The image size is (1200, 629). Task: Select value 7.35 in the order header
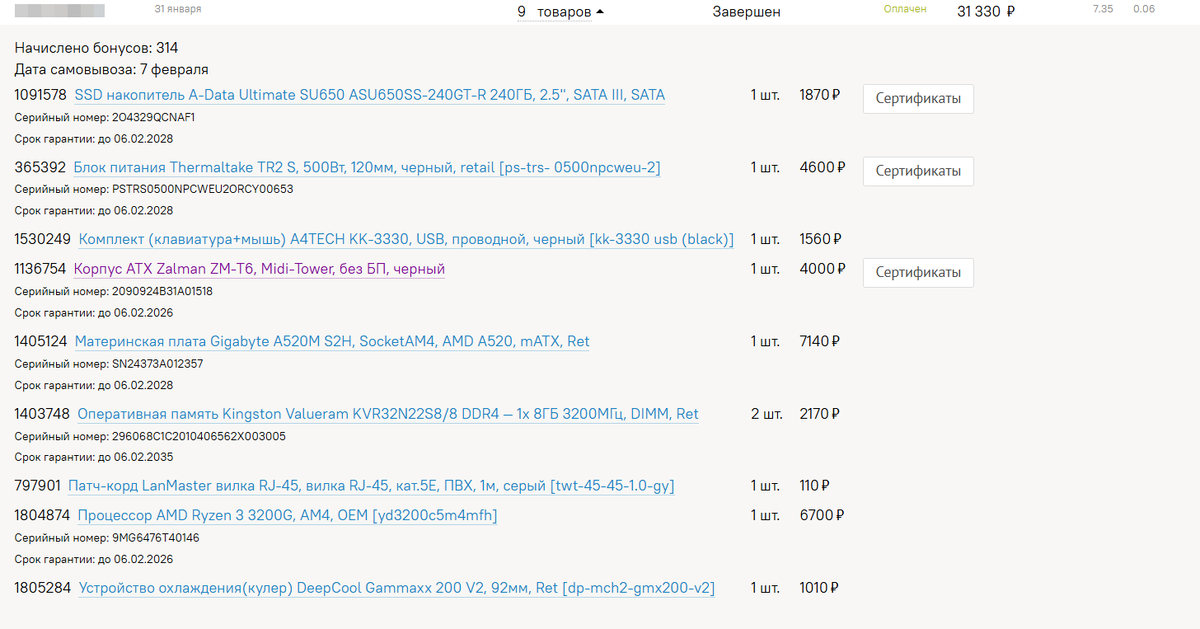[x=1103, y=9]
